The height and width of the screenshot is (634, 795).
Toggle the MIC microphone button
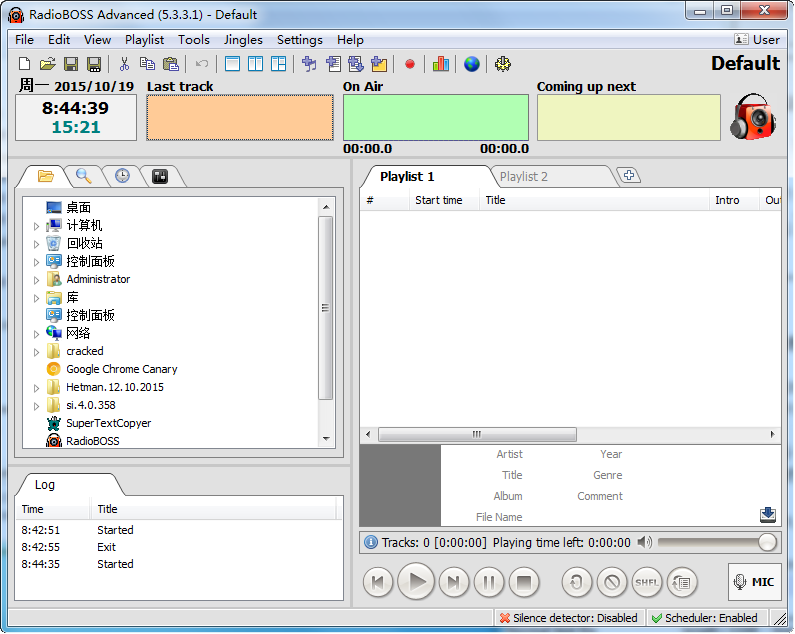point(754,582)
